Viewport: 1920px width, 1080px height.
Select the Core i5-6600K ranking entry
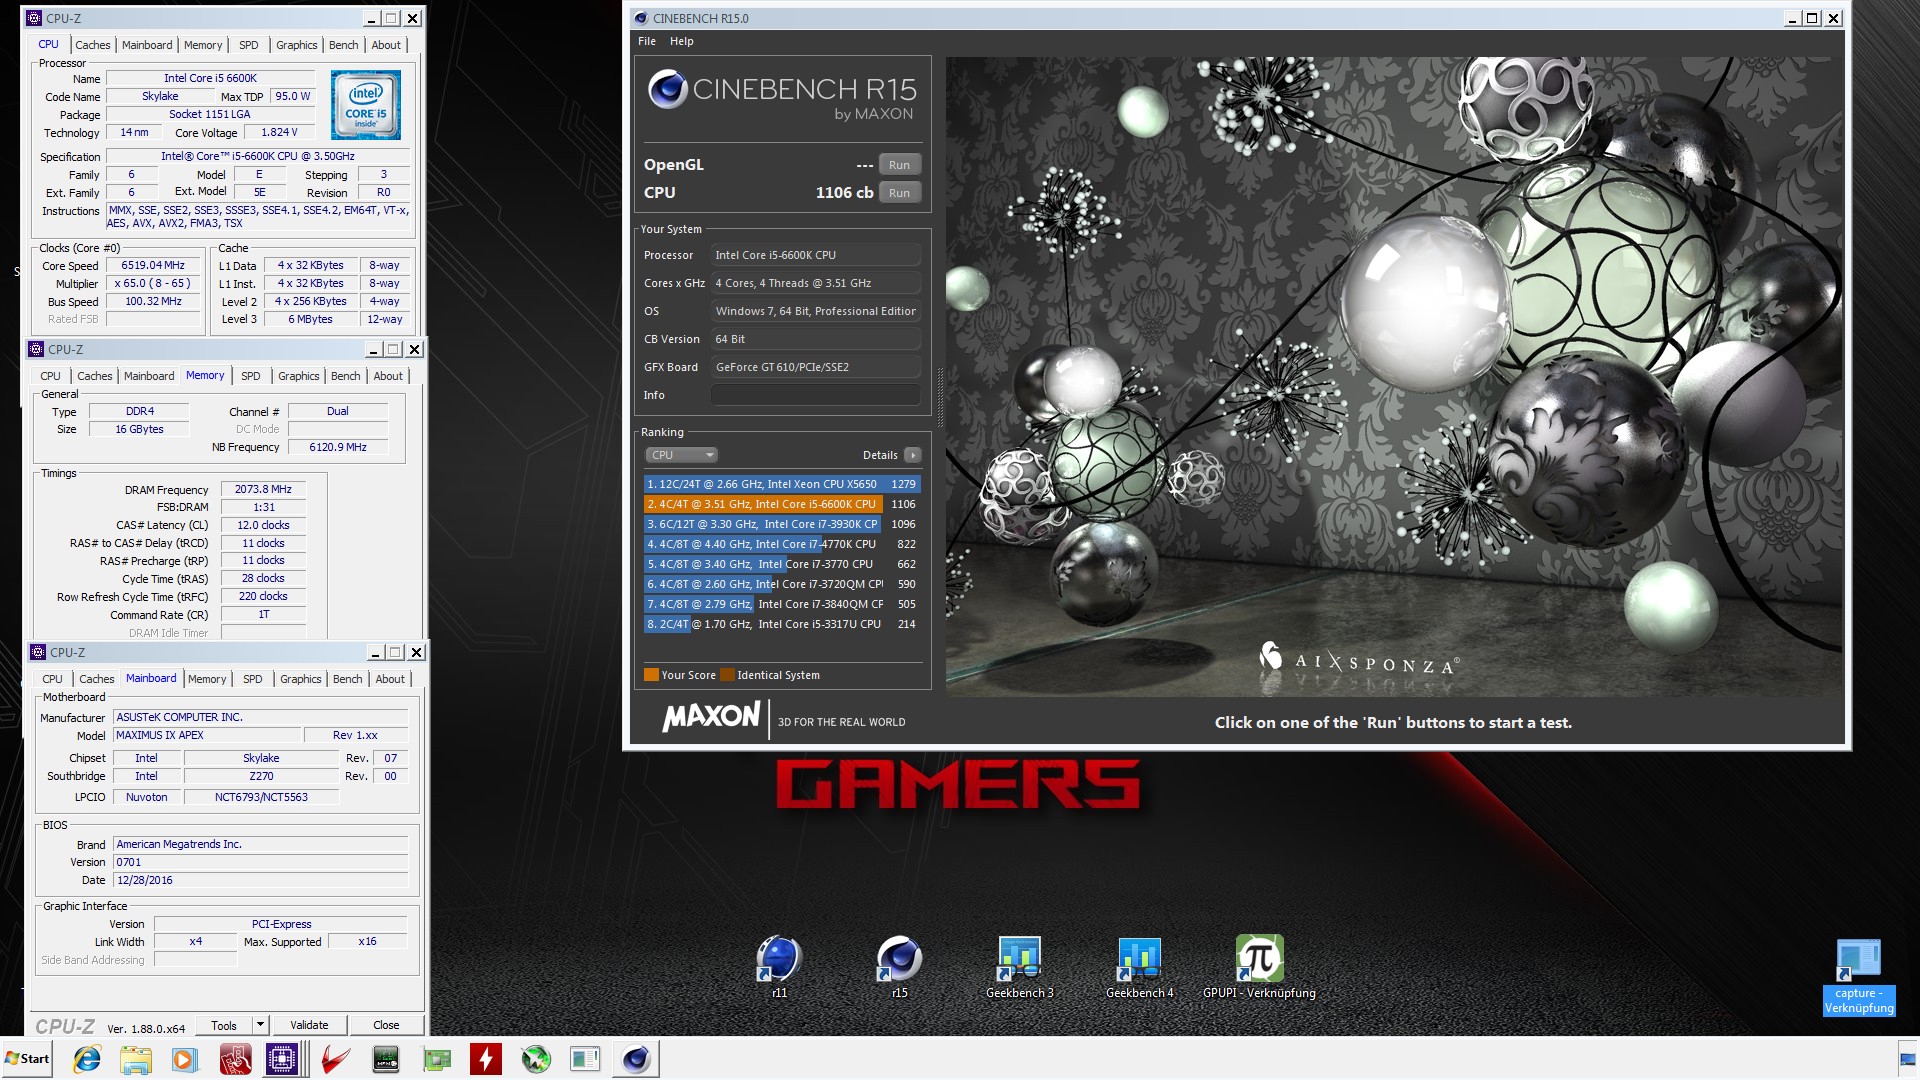(x=781, y=504)
